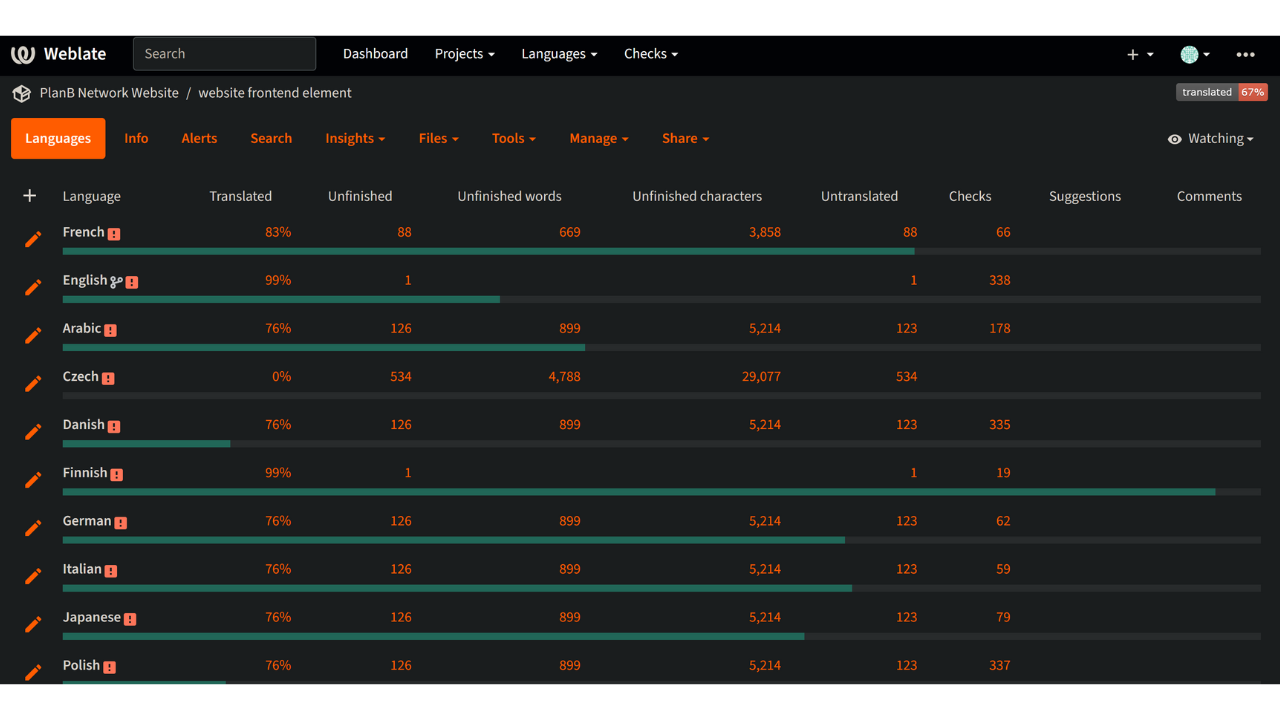Open the three-dots more menu in navbar
1280x720 pixels.
(x=1245, y=54)
